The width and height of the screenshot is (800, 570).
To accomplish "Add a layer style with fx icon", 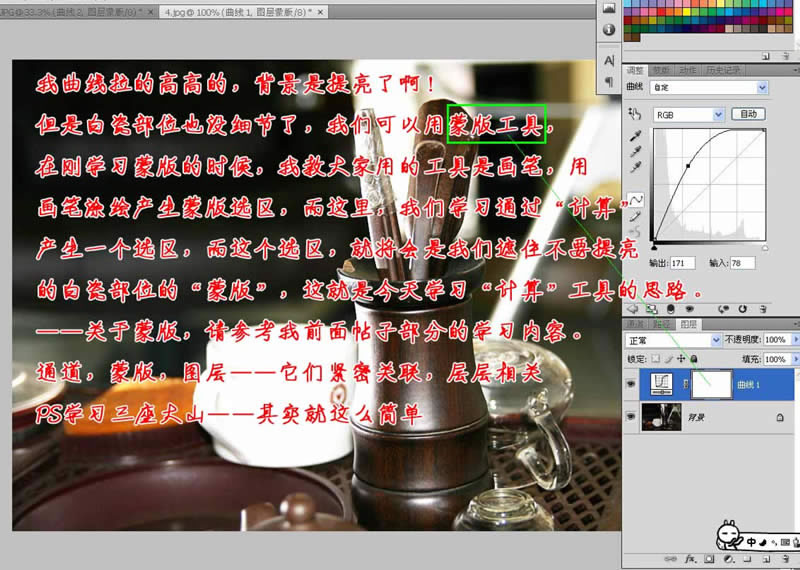I will [x=690, y=559].
